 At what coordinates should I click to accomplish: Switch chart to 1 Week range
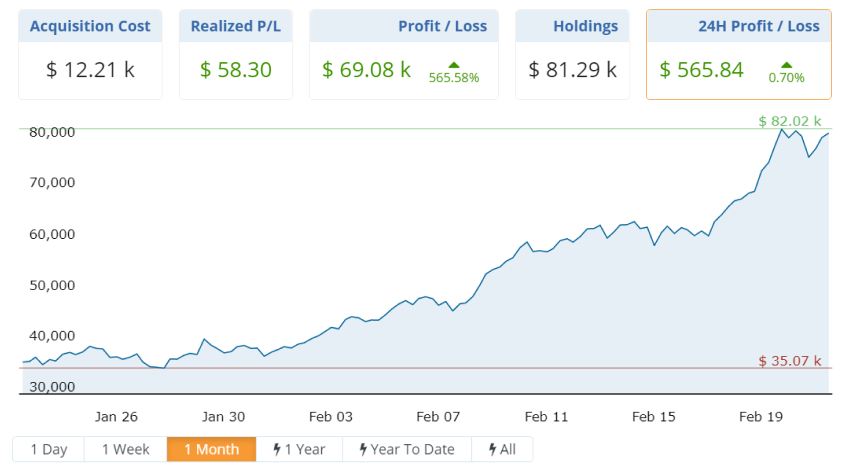(125, 450)
